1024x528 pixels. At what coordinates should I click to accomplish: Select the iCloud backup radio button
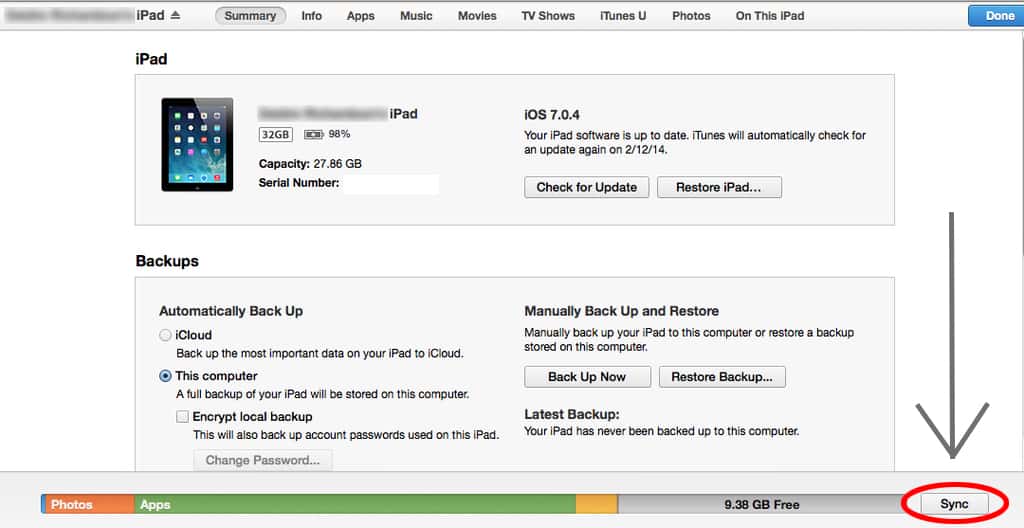[165, 335]
